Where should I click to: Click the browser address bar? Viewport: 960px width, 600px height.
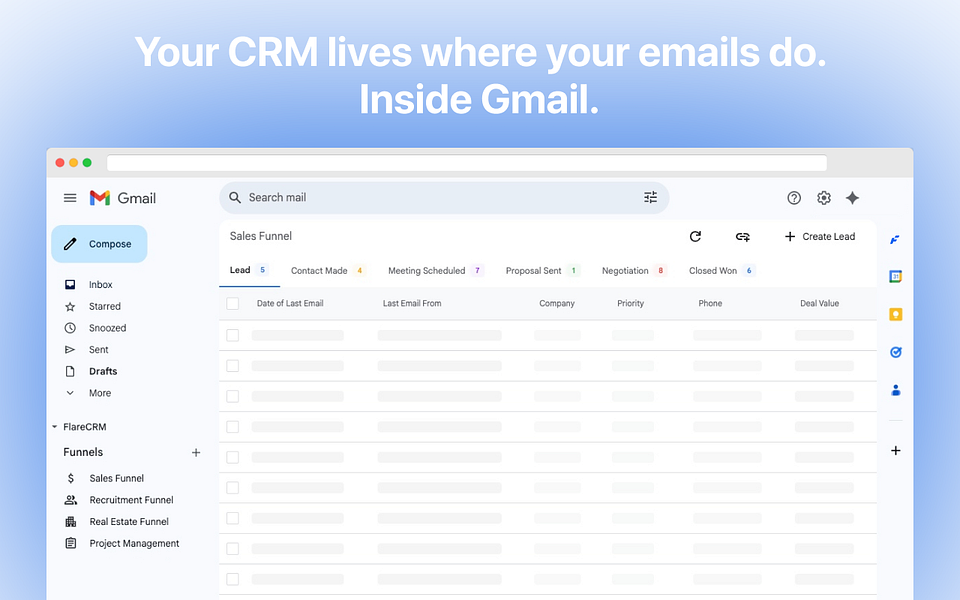coord(467,163)
